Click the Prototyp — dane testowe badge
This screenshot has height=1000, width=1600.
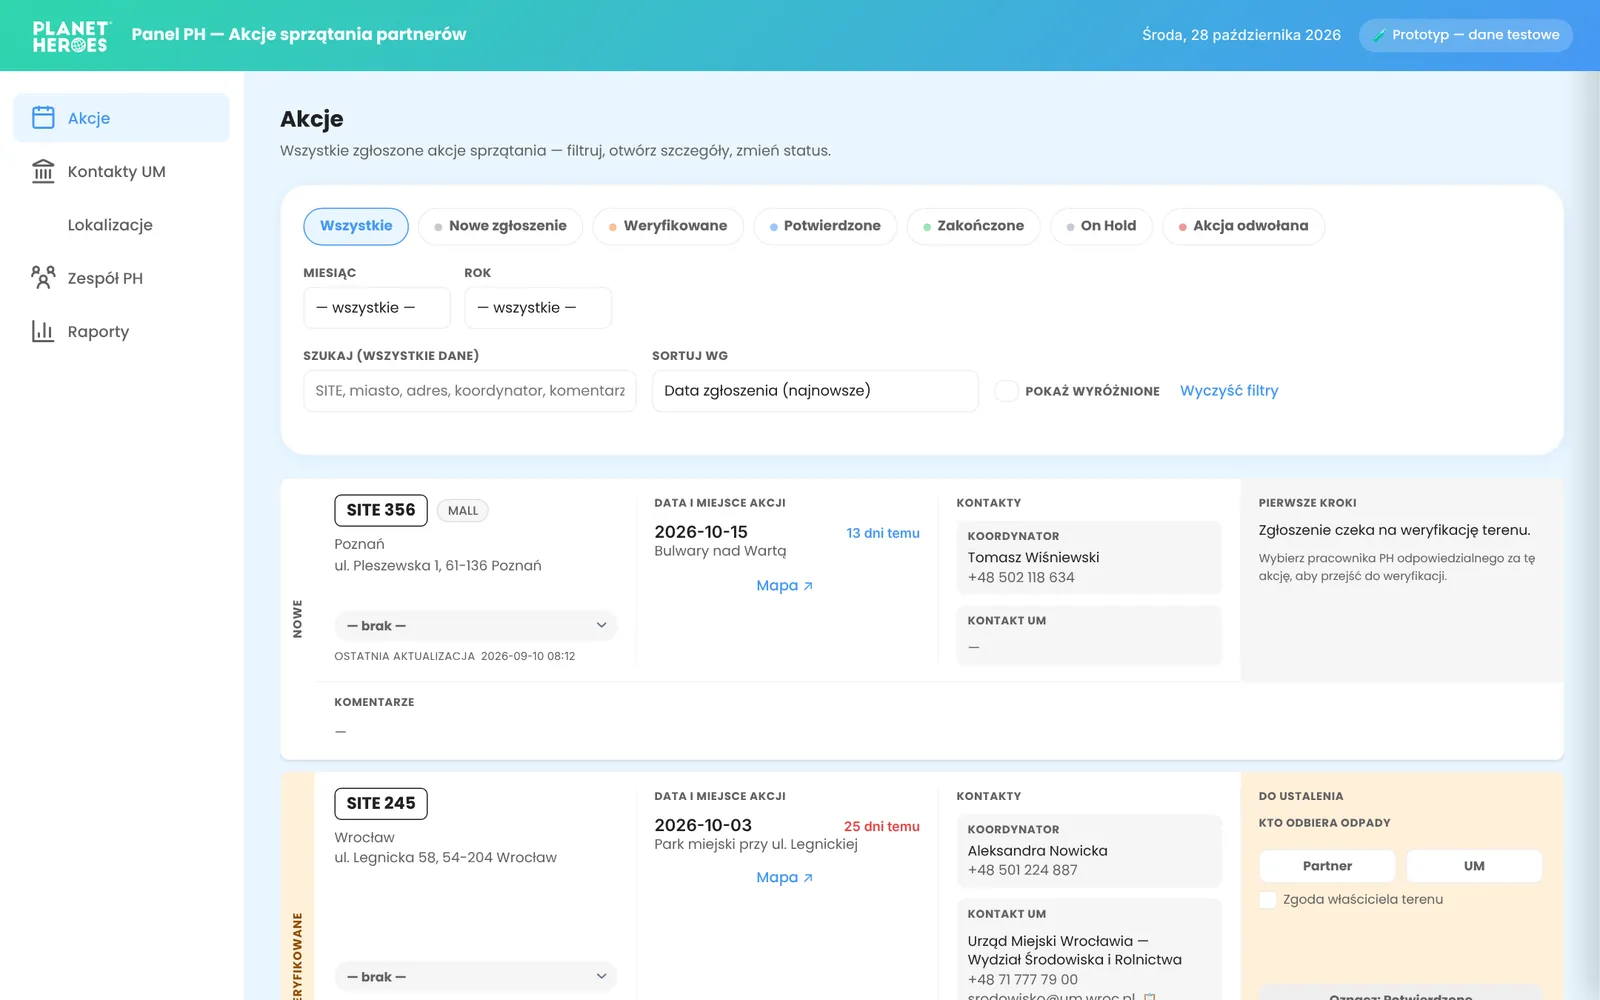(x=1465, y=35)
